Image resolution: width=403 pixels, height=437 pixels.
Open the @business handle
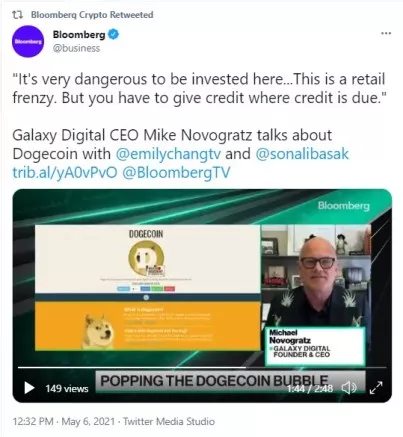tap(76, 48)
